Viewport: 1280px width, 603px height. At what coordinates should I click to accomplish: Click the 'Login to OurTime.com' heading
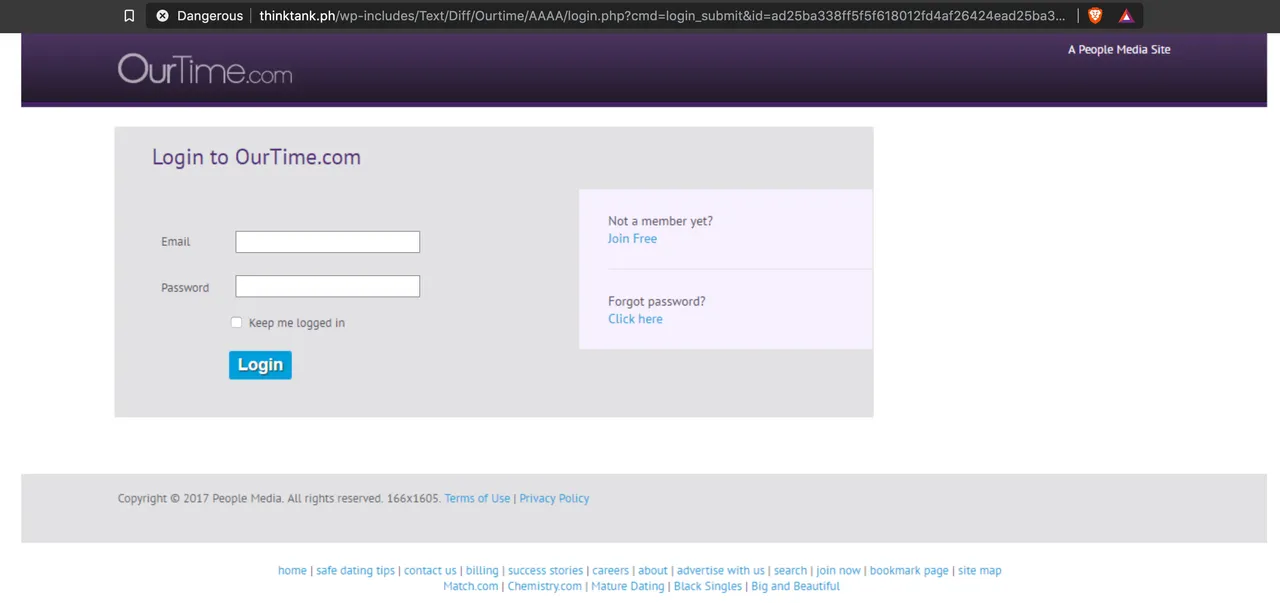point(256,157)
